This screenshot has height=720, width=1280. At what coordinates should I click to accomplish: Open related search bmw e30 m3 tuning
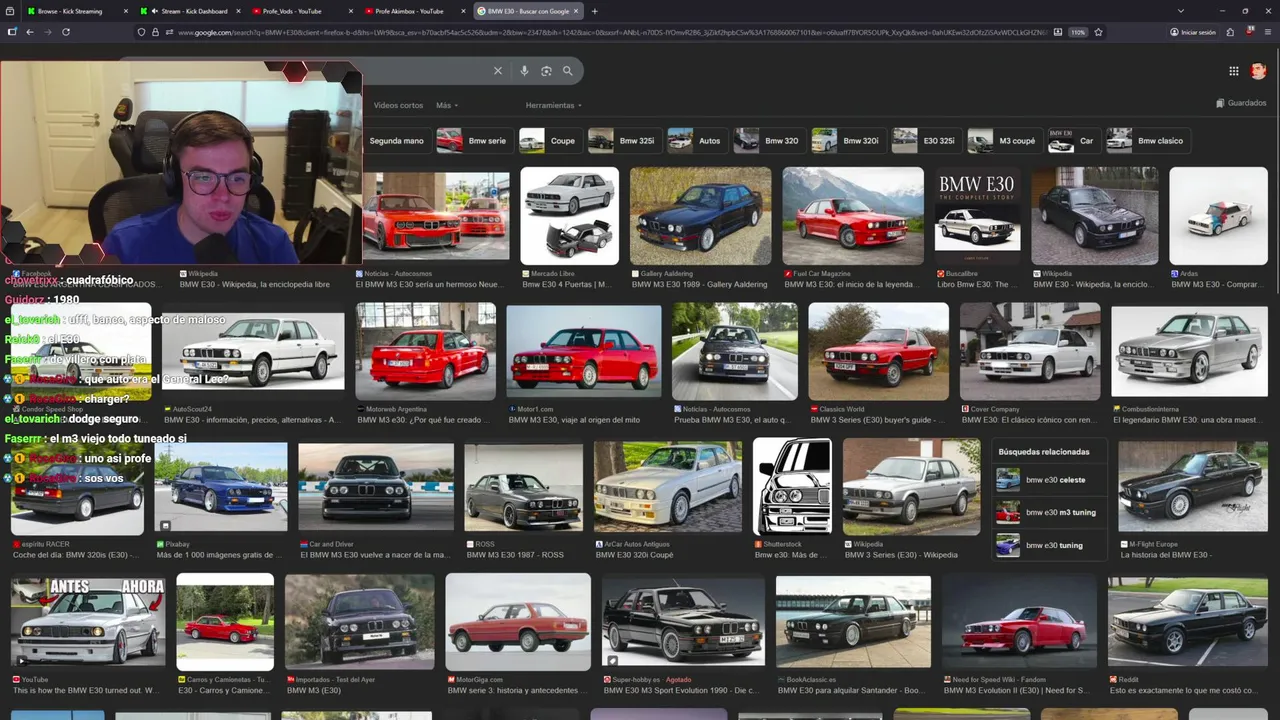[1049, 513]
